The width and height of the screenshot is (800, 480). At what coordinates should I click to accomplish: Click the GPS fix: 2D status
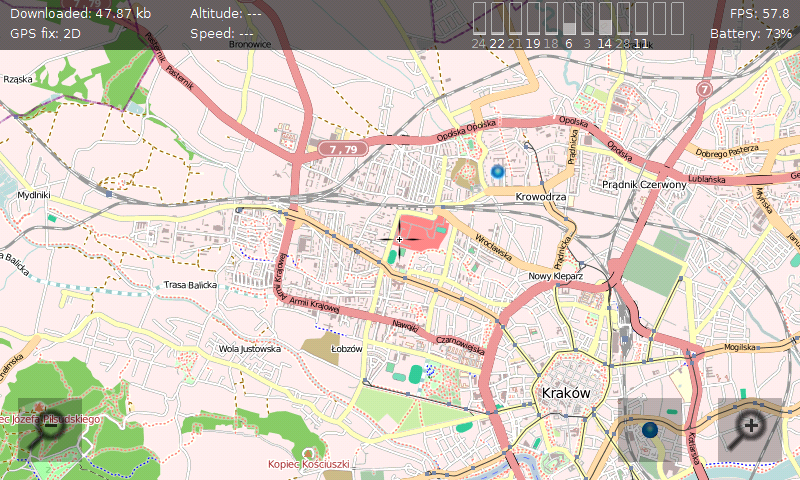point(45,33)
